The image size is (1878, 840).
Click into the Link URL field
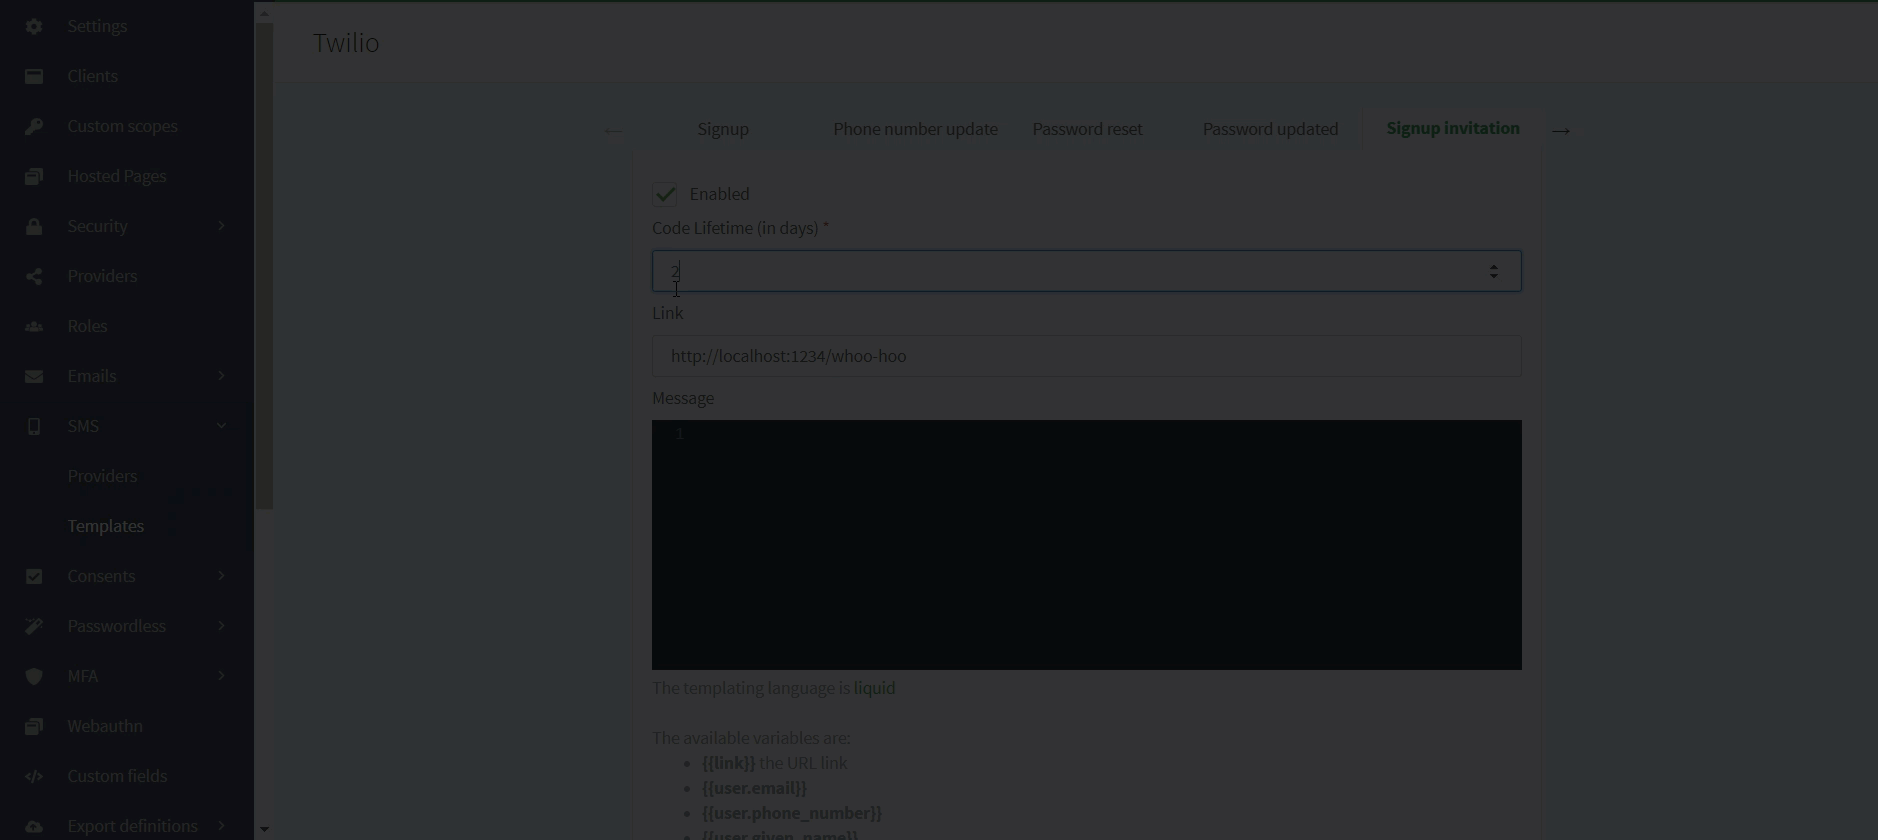click(1086, 356)
